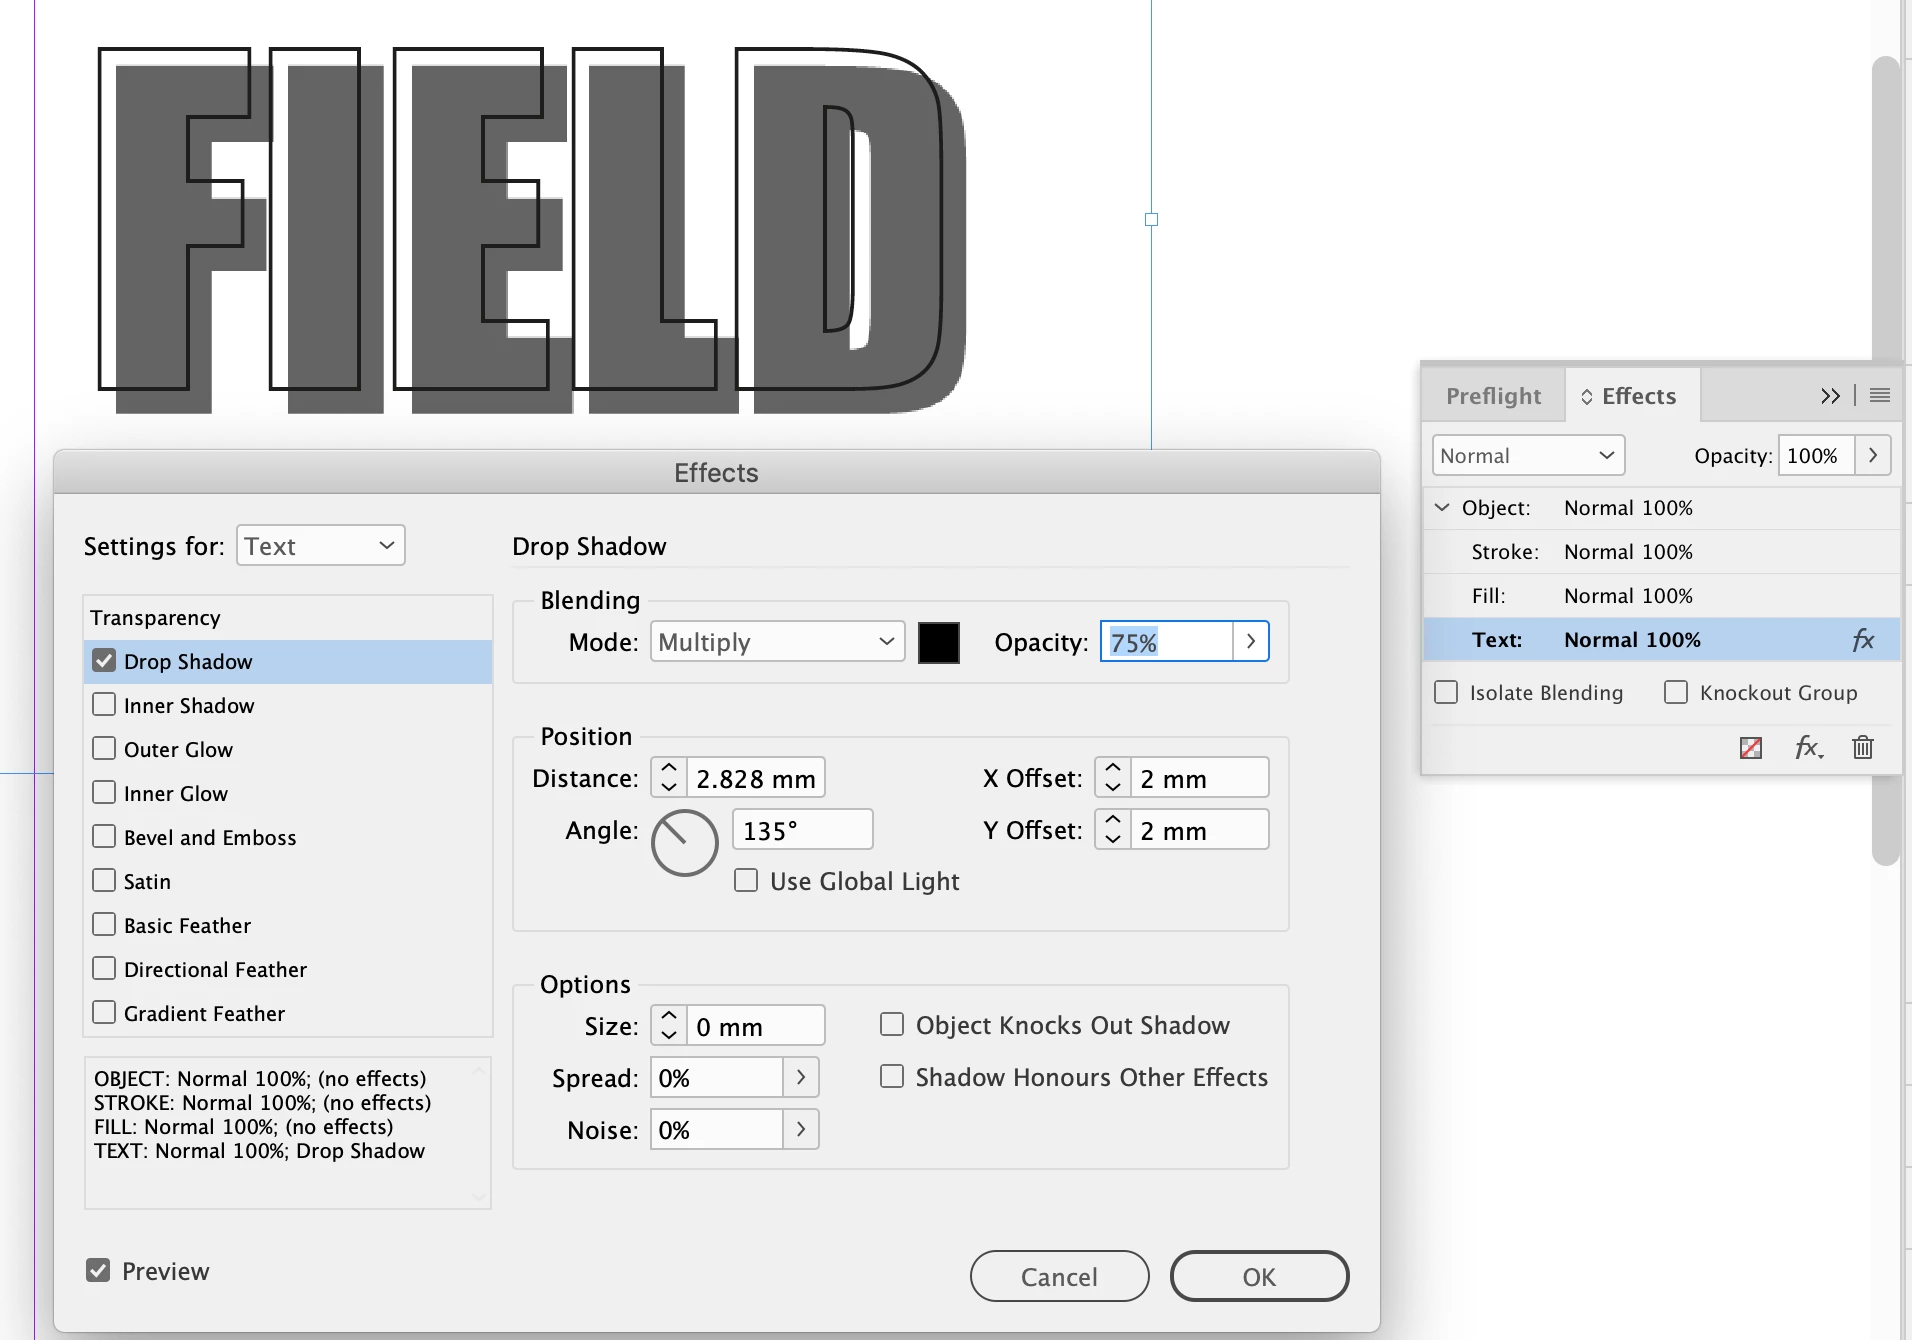The width and height of the screenshot is (1912, 1340).
Task: Click the Distance stepper arrows
Action: pos(669,778)
